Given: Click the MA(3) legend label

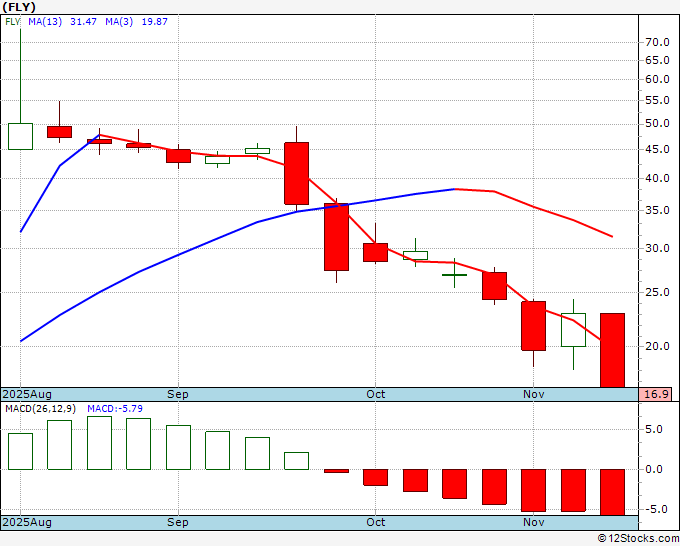Looking at the screenshot, I should click(x=119, y=22).
